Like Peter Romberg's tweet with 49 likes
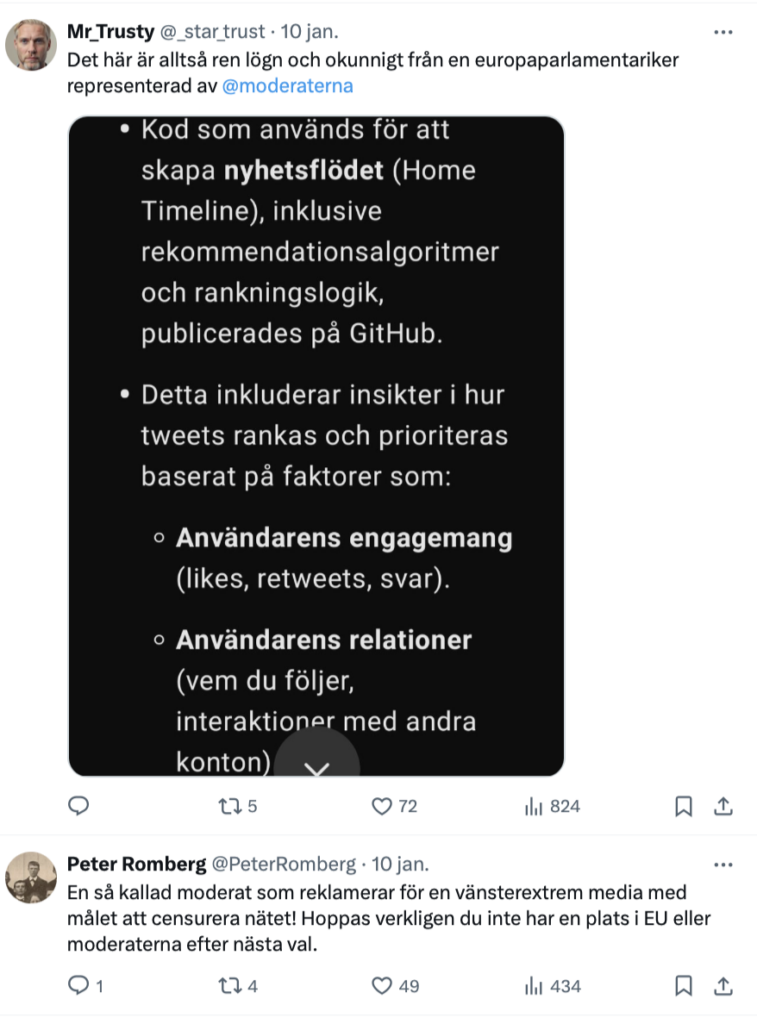 pos(381,986)
